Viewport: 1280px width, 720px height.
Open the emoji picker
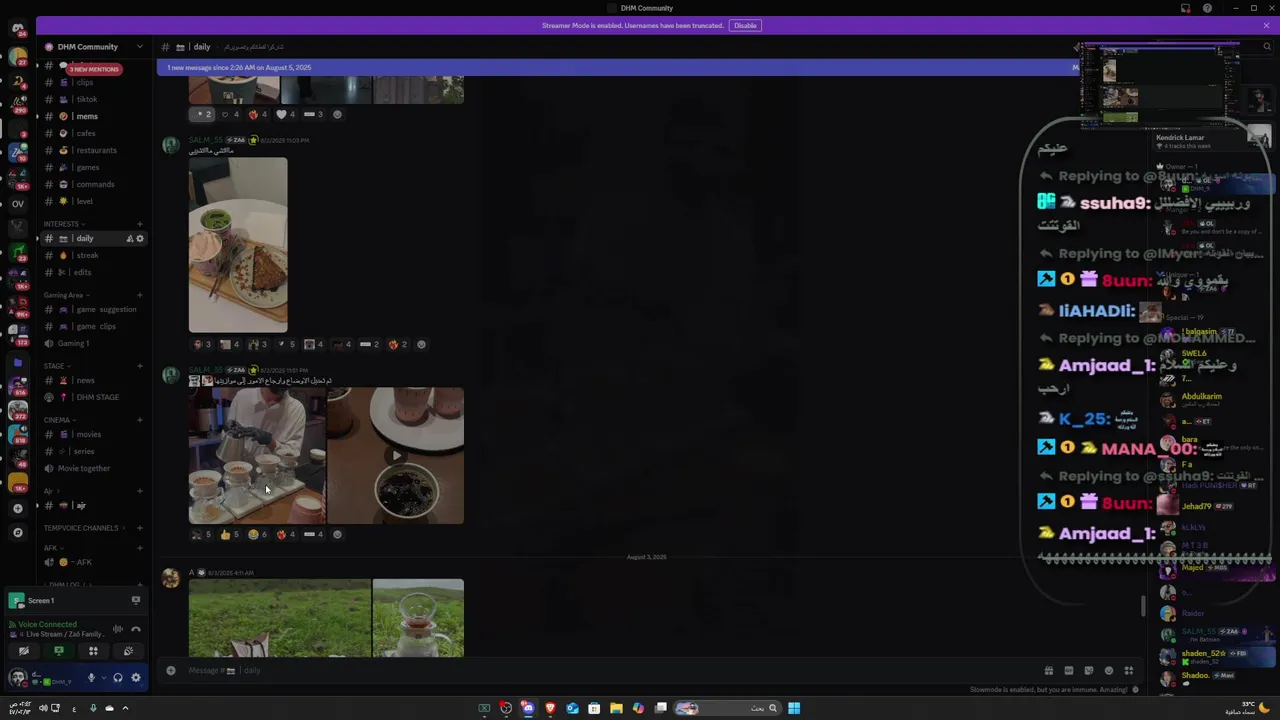tap(1109, 670)
